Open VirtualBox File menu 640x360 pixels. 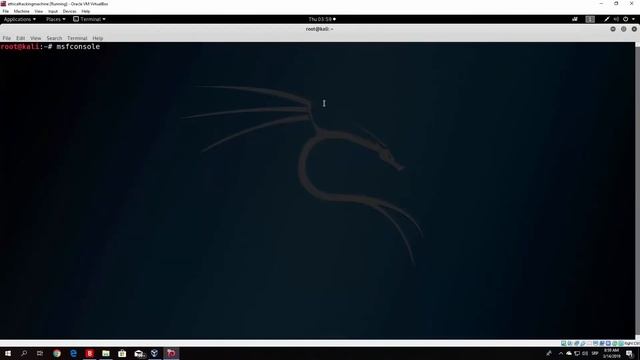pyautogui.click(x=5, y=11)
